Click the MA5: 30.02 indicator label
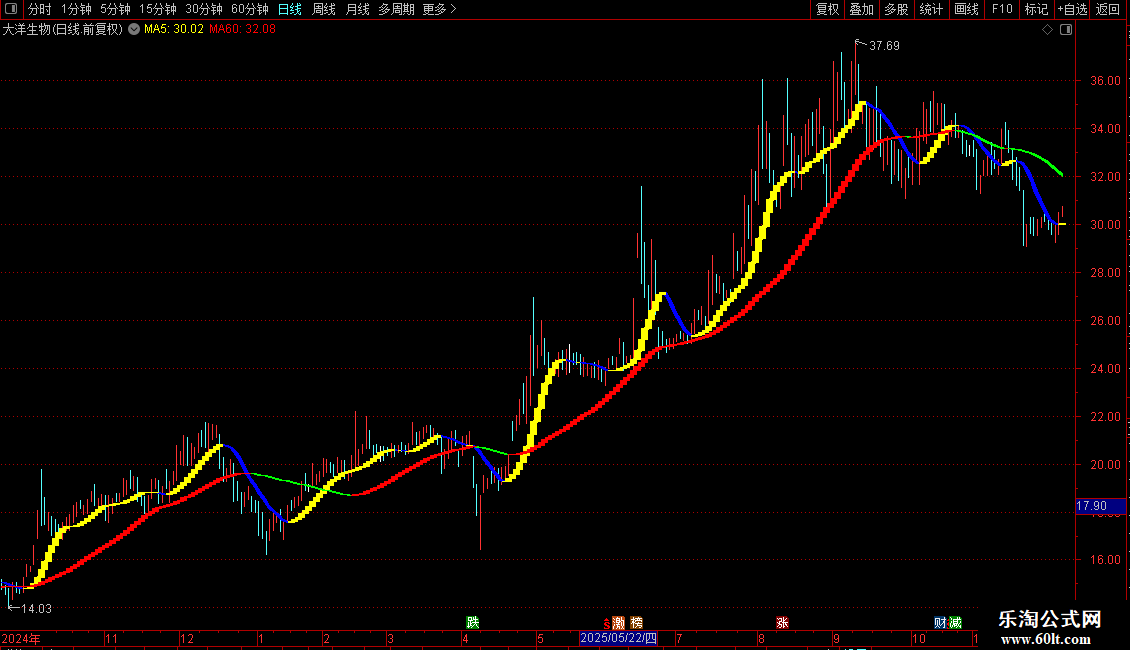 click(x=174, y=29)
